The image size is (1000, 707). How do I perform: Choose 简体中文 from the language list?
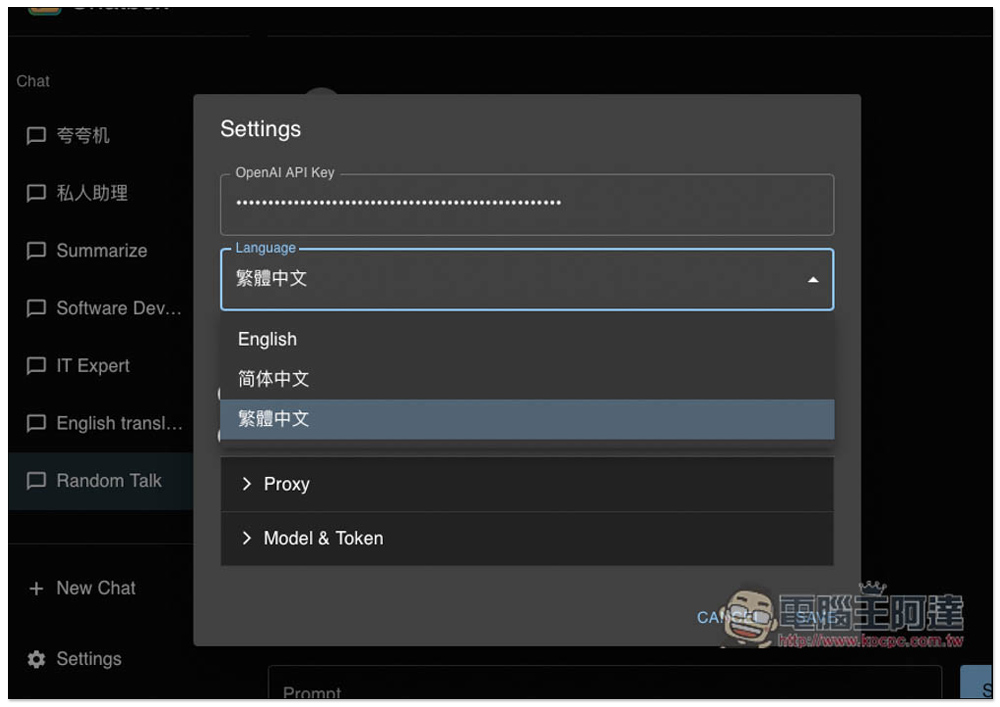pos(527,379)
